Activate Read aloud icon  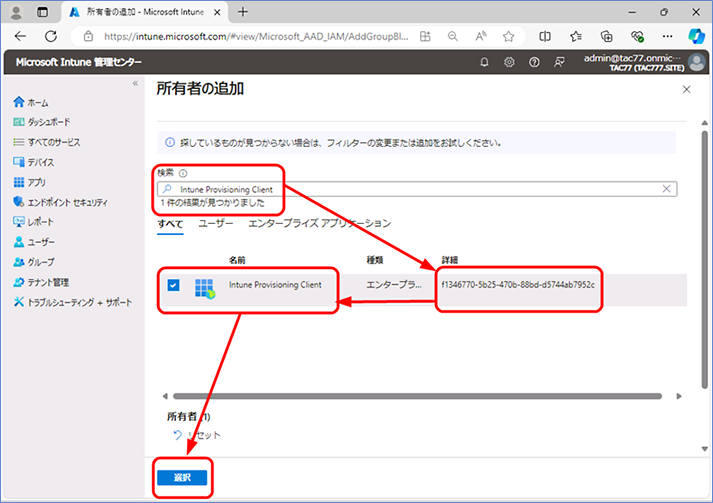point(481,36)
